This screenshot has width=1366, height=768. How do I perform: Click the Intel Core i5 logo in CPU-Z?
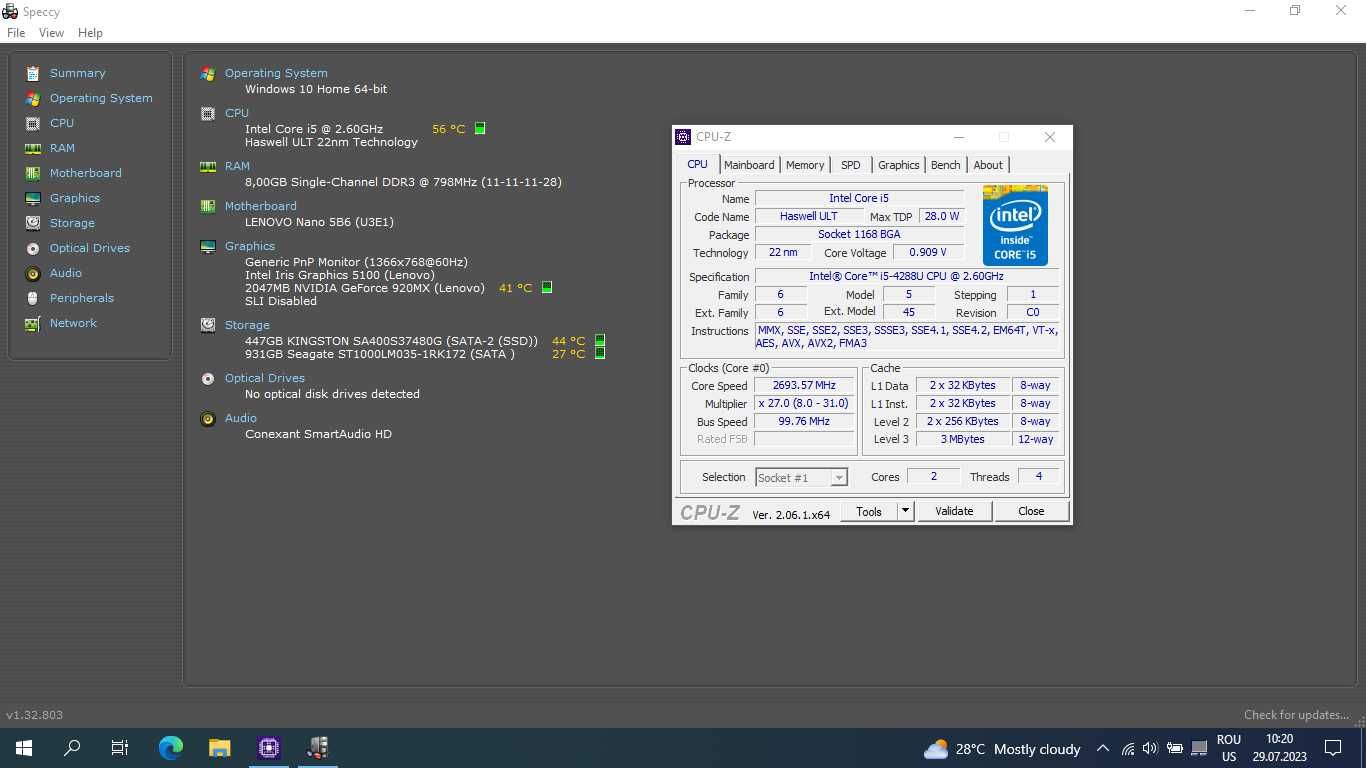(x=1015, y=225)
